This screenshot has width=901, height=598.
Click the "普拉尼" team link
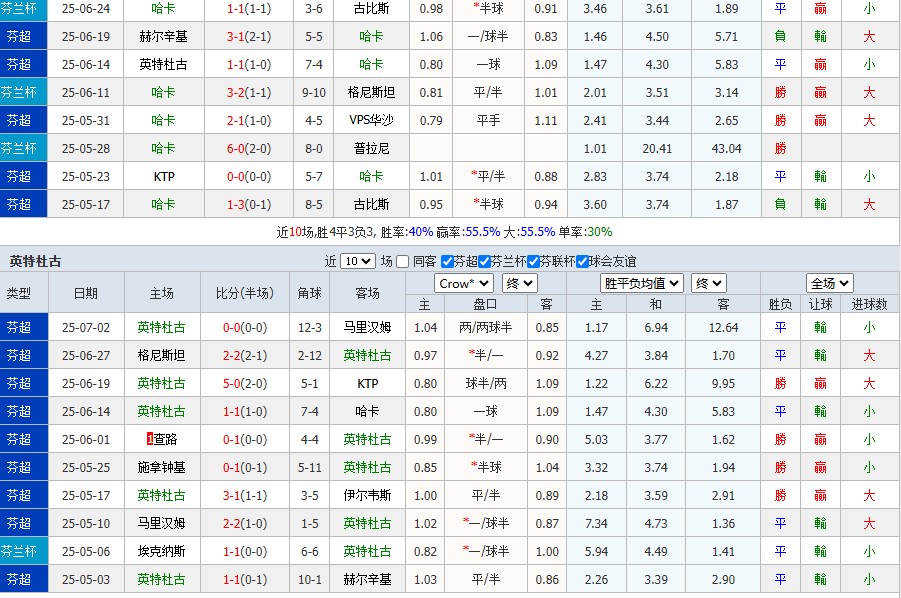370,149
